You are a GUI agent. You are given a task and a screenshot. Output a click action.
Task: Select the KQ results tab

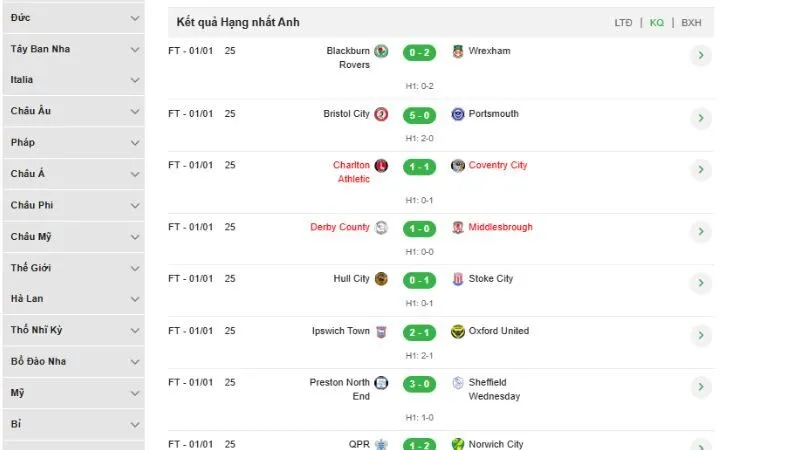(x=657, y=22)
